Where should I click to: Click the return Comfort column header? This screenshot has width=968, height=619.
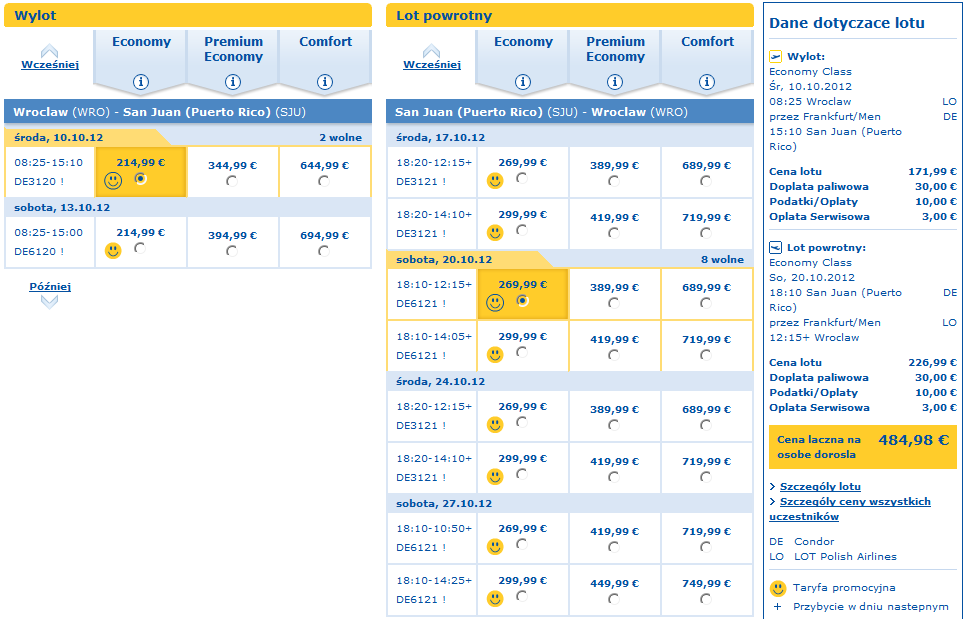click(707, 42)
